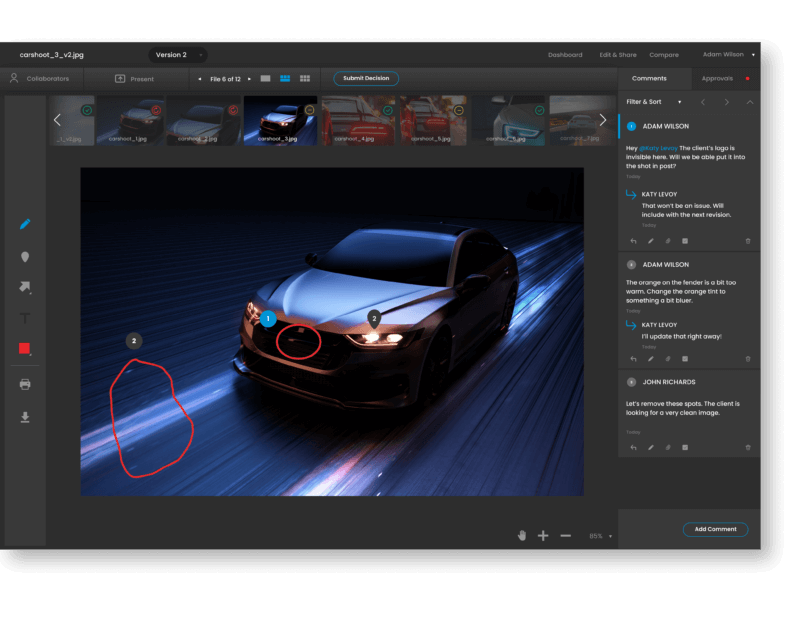Click the Print icon in the sidebar
The image size is (800, 622).
pos(25,383)
